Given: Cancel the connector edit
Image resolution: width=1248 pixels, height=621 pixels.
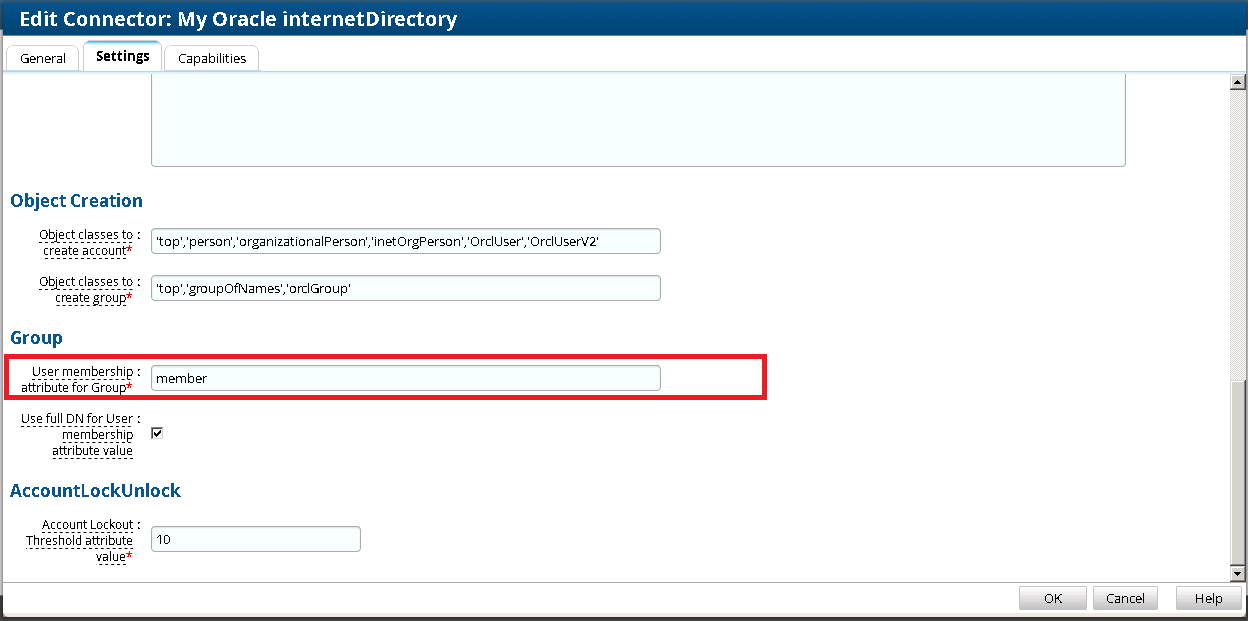Looking at the screenshot, I should click(1125, 598).
